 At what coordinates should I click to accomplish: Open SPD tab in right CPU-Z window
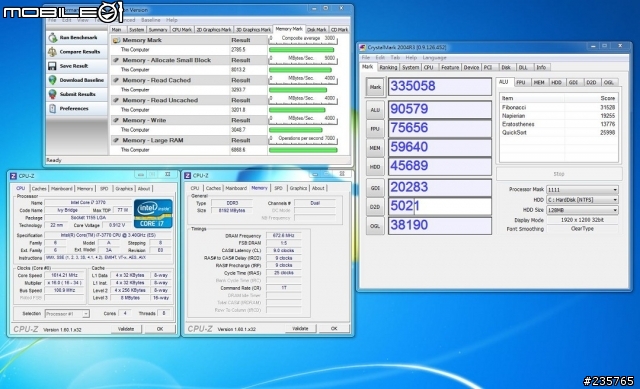[x=278, y=188]
